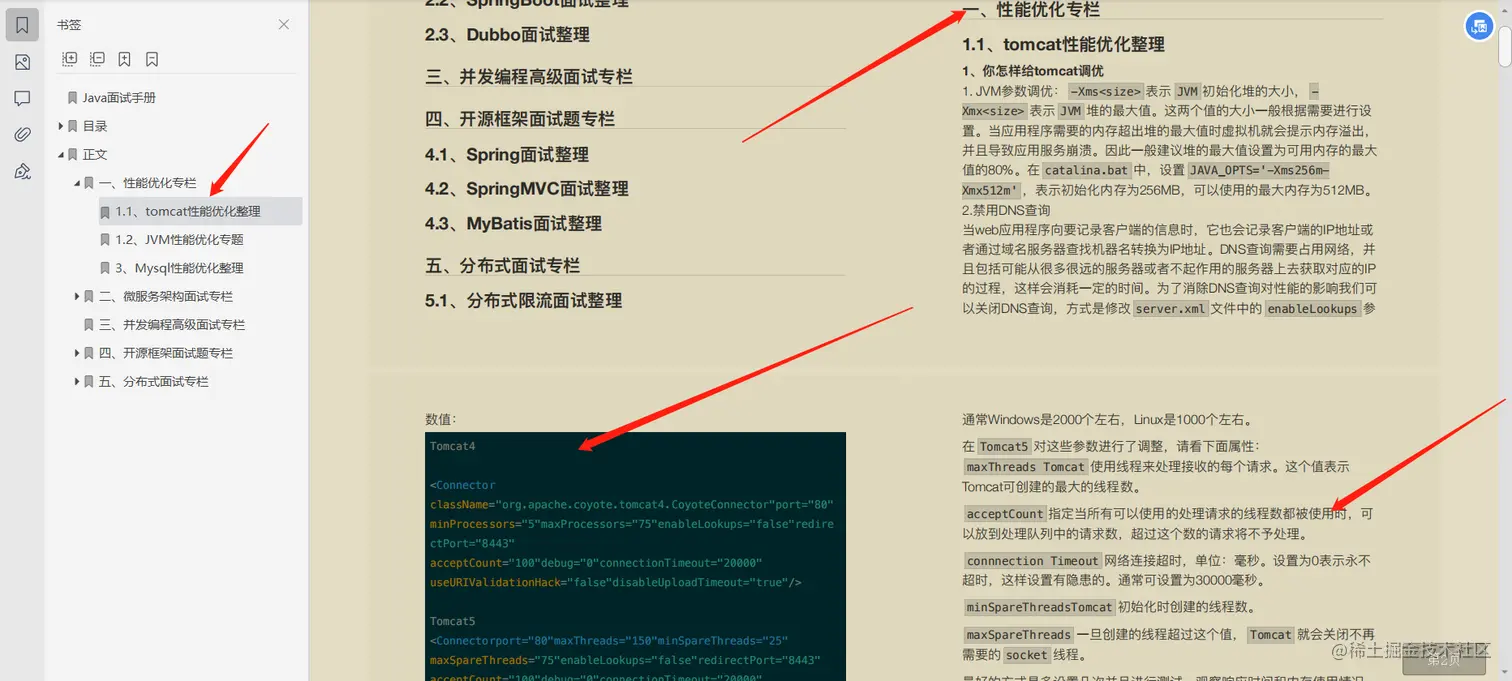The width and height of the screenshot is (1512, 681).
Task: Click the add bookmark icon with plus
Action: point(124,59)
